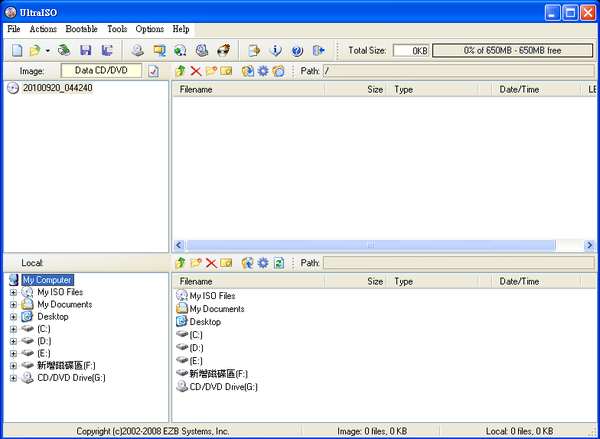
Task: Click the blue gear icon in Local pane toolbar
Action: (263, 263)
